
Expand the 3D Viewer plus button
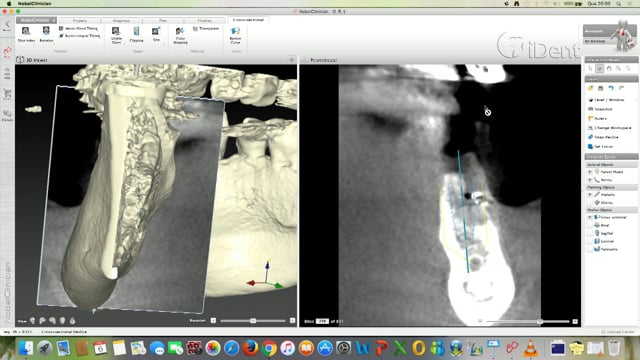click(x=291, y=60)
